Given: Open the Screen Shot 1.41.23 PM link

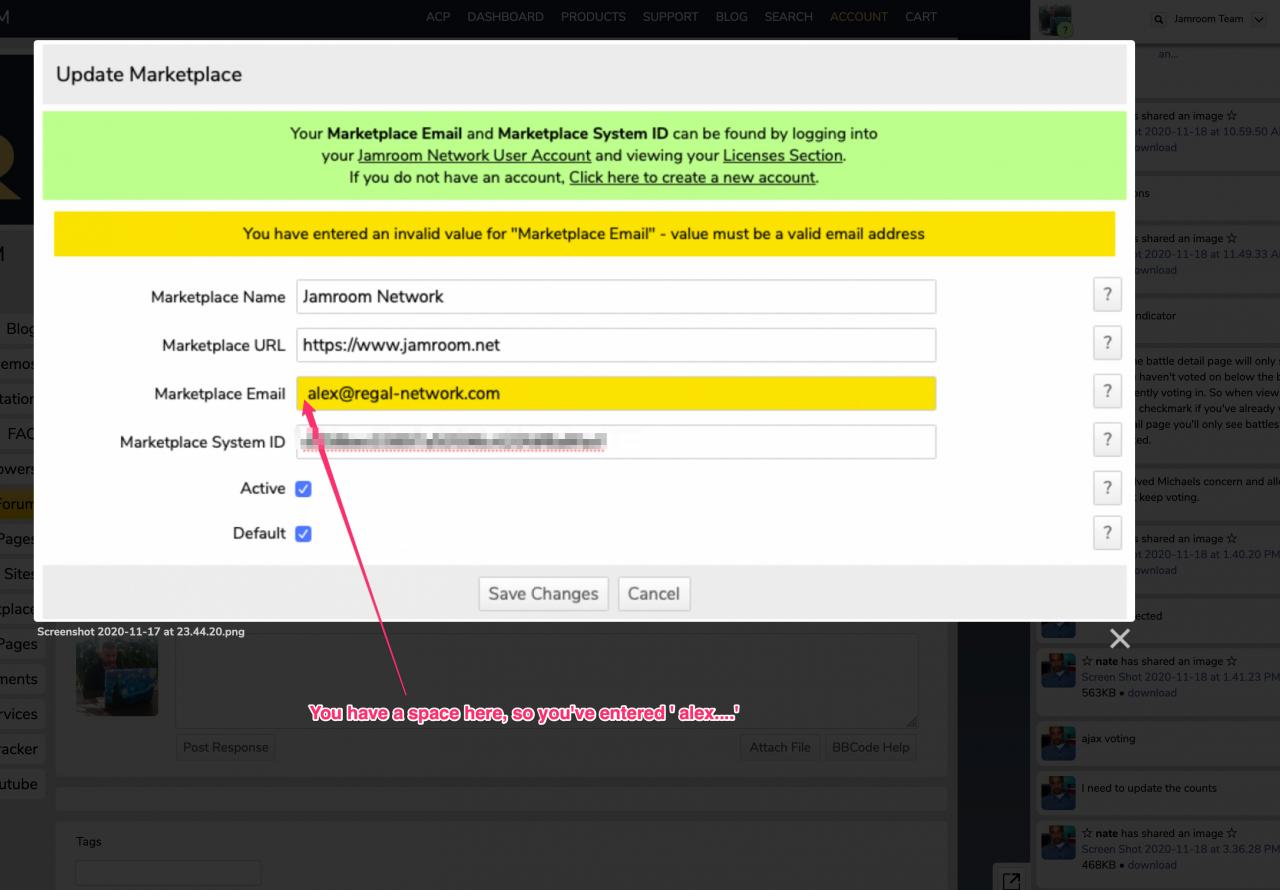Looking at the screenshot, I should (x=1180, y=677).
